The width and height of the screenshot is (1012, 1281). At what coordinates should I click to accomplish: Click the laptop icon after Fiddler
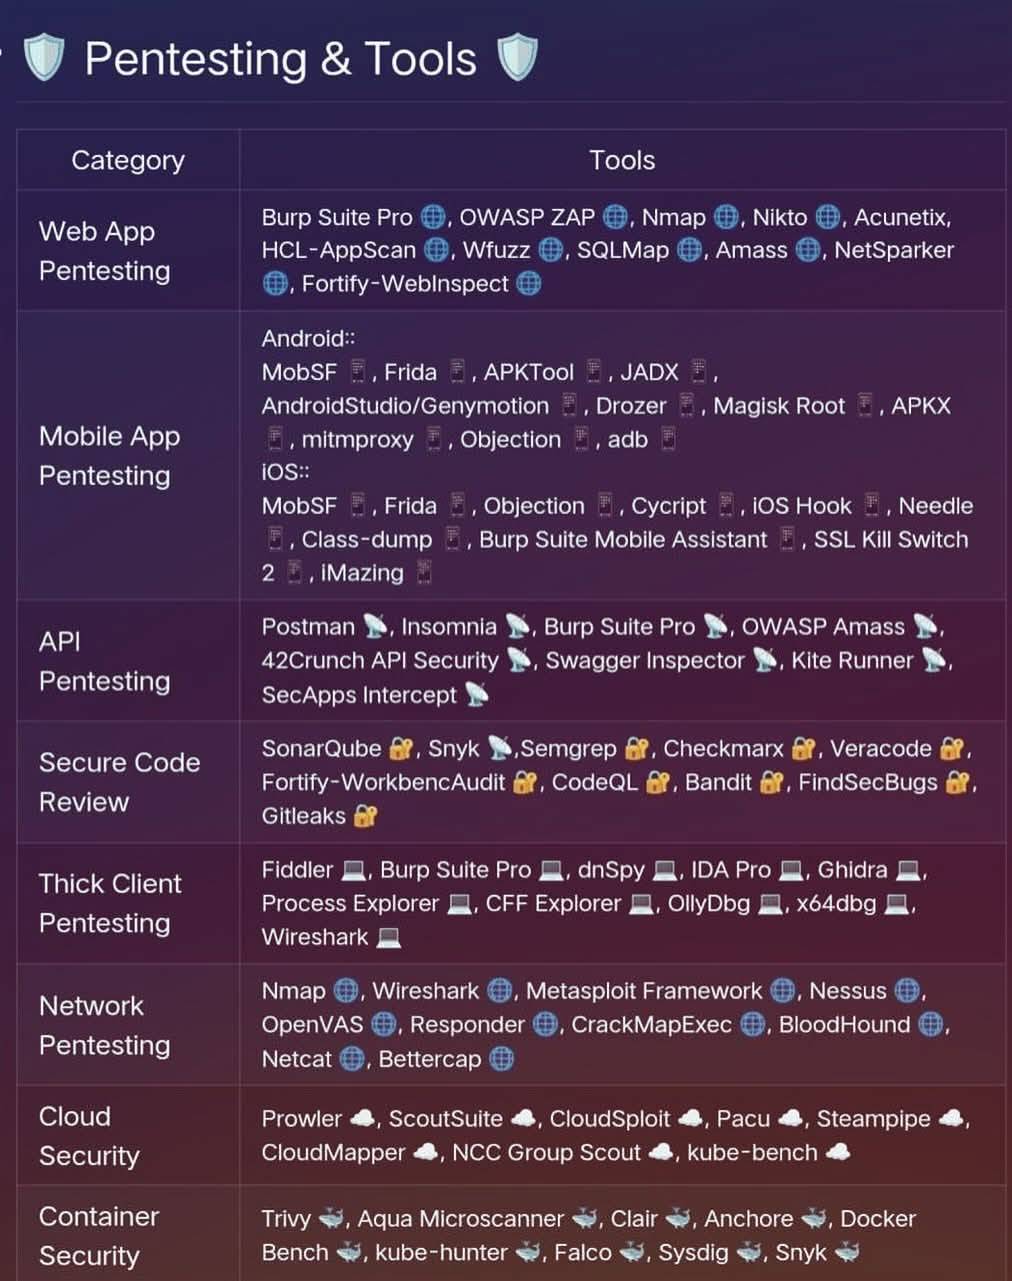(x=354, y=870)
